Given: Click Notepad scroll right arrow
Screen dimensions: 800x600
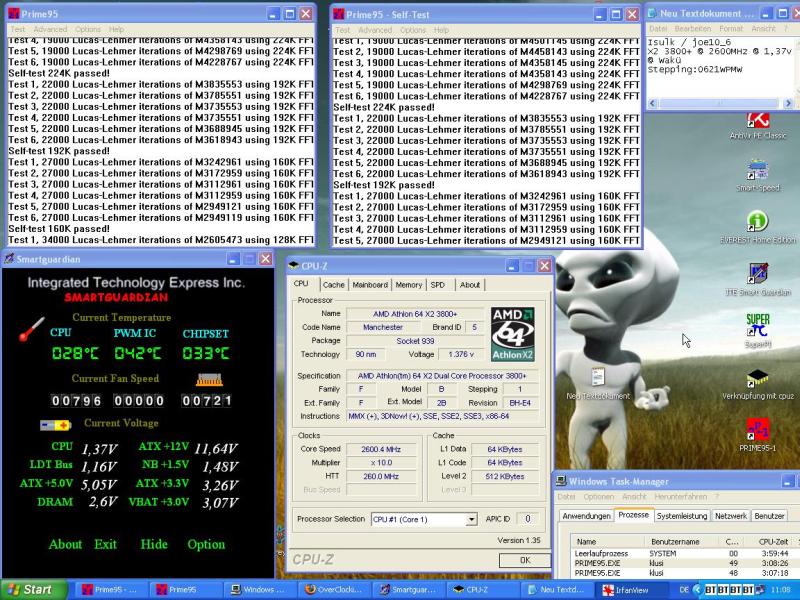Looking at the screenshot, I should 788,103.
